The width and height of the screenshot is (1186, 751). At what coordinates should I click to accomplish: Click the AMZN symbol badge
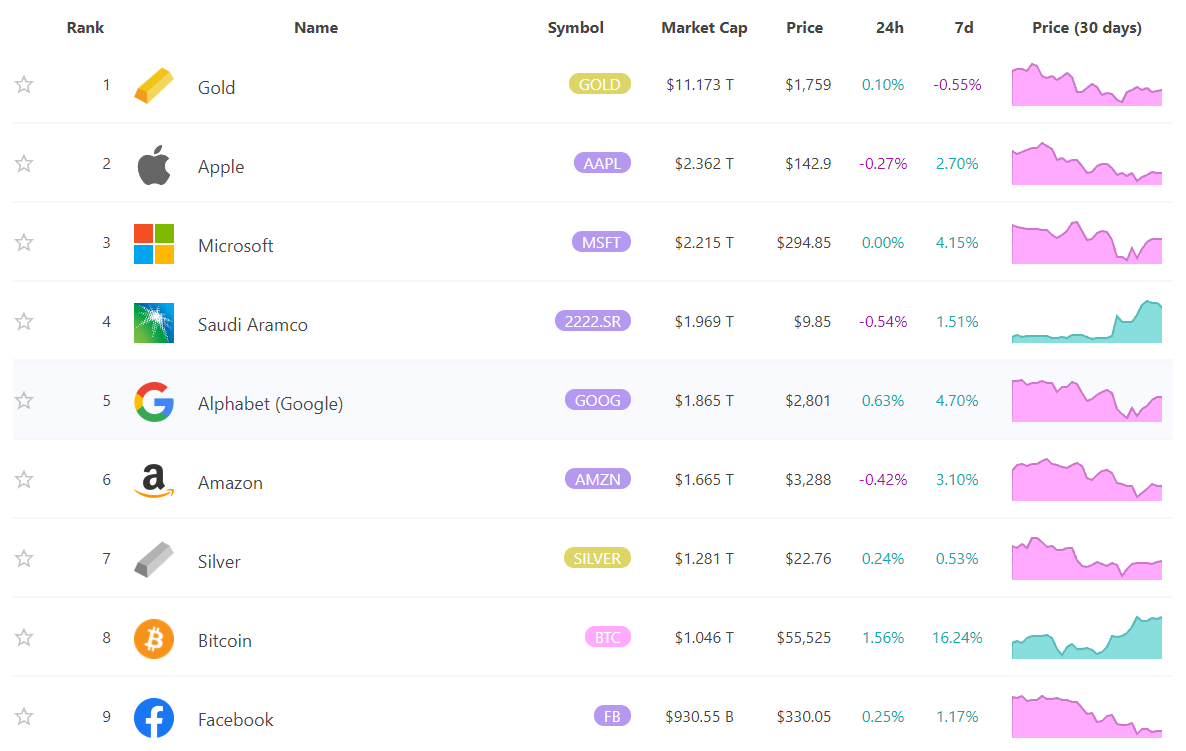(x=598, y=479)
